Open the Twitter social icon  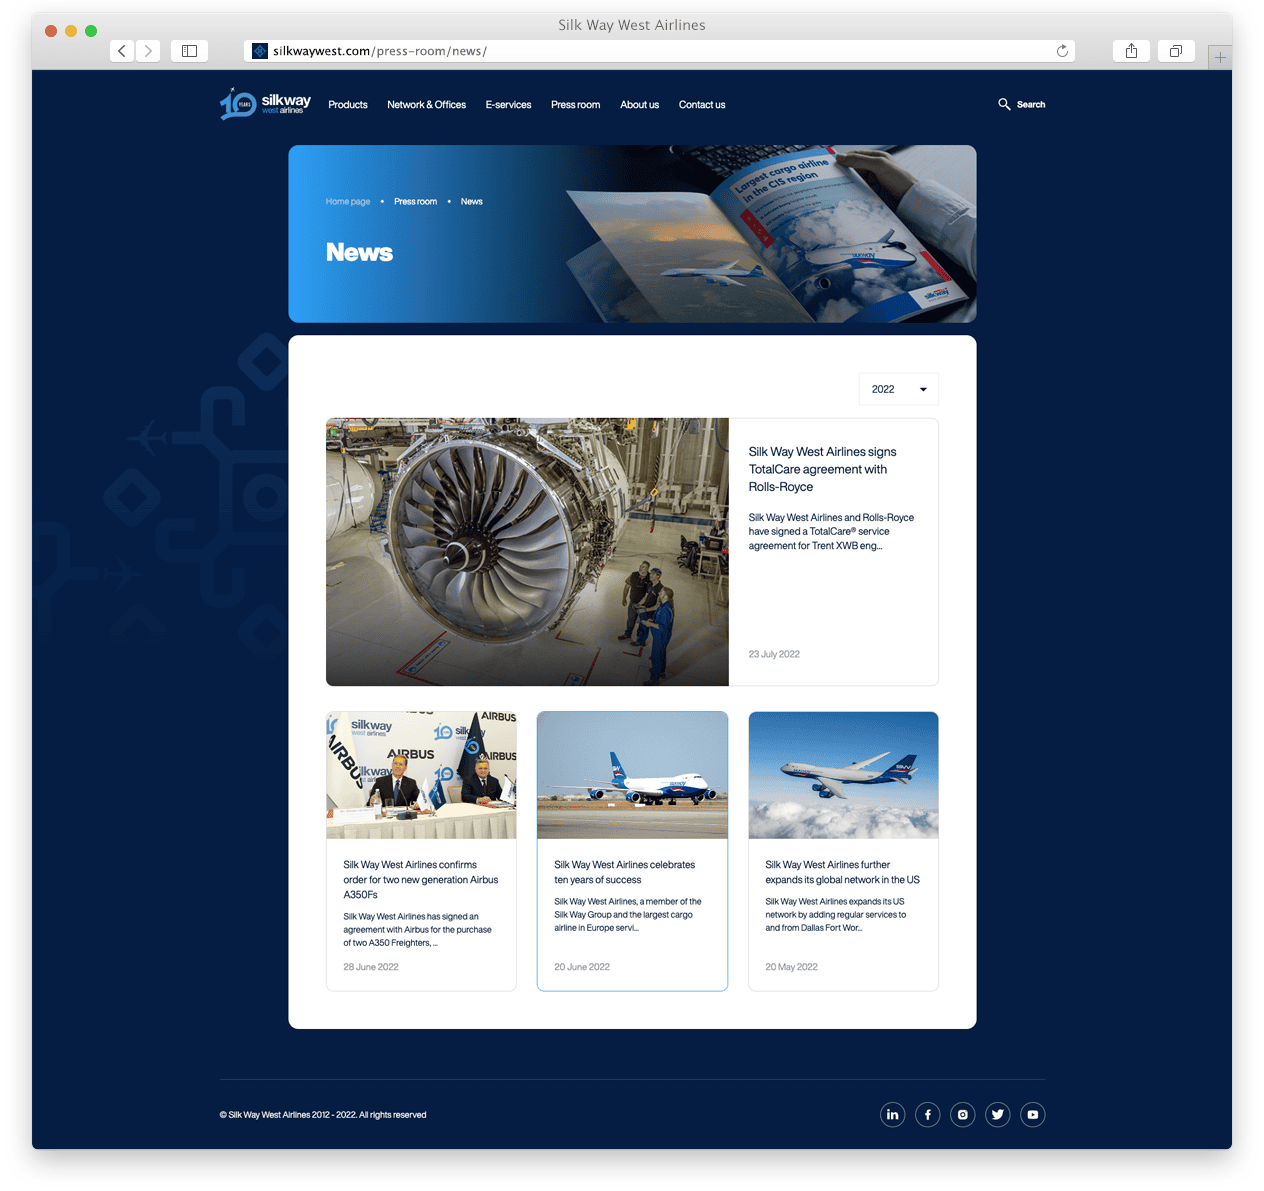[x=998, y=1114]
